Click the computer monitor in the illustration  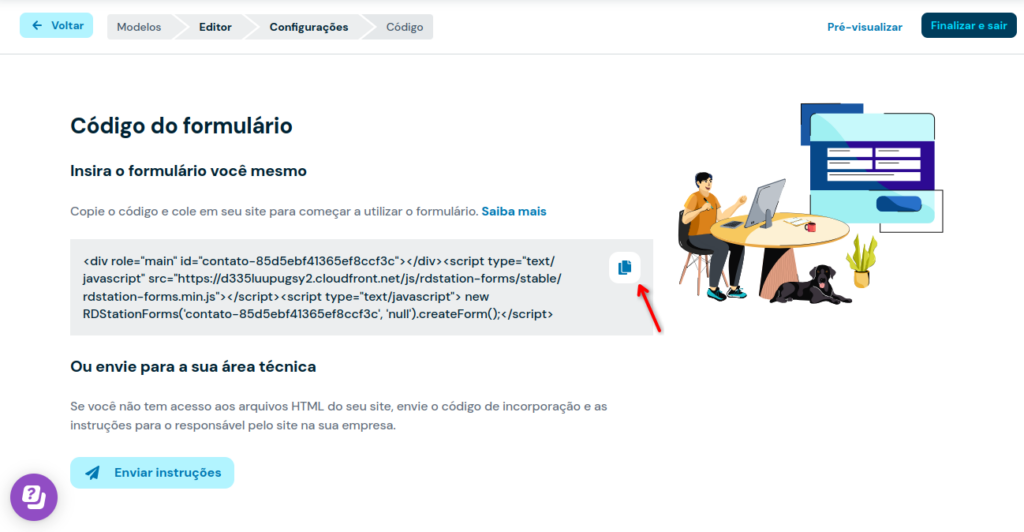(767, 206)
